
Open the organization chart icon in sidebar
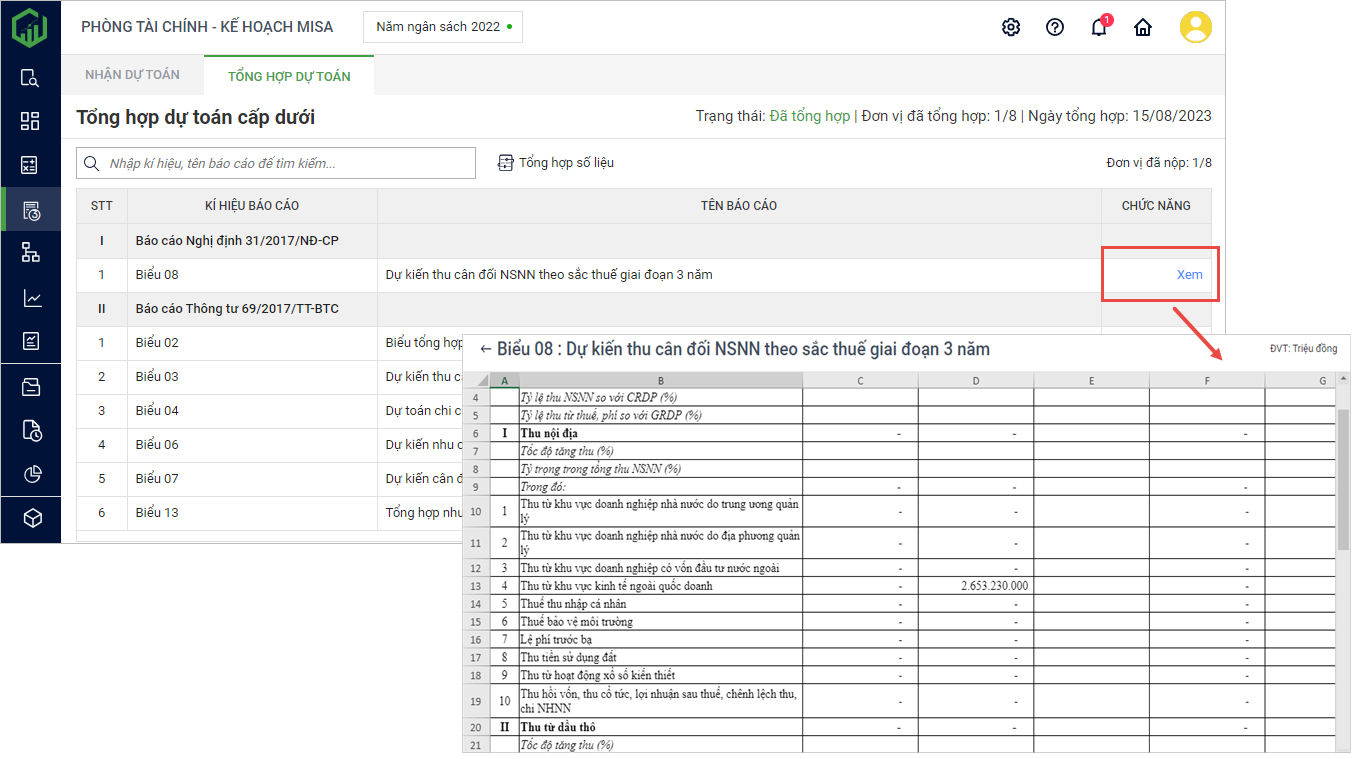30,253
